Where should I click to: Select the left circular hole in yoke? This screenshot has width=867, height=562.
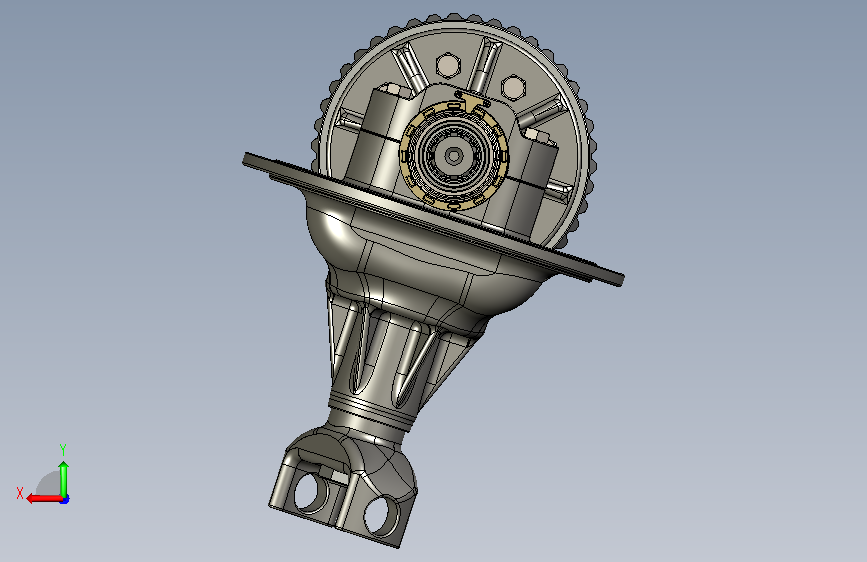click(x=307, y=492)
